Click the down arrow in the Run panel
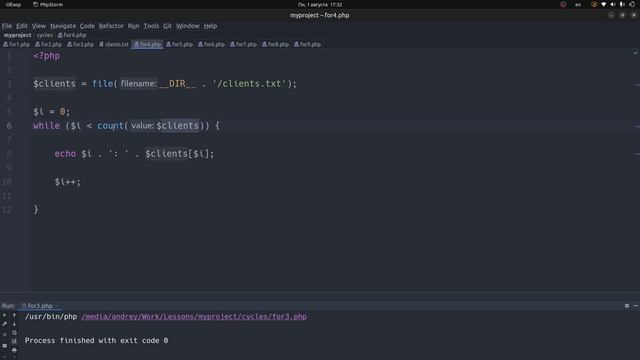 click(14, 324)
